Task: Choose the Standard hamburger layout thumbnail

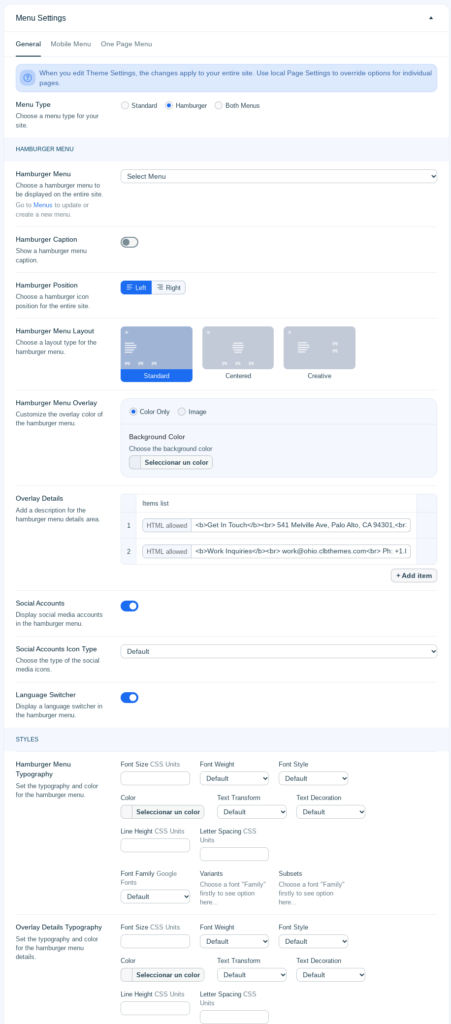Action: (x=157, y=353)
